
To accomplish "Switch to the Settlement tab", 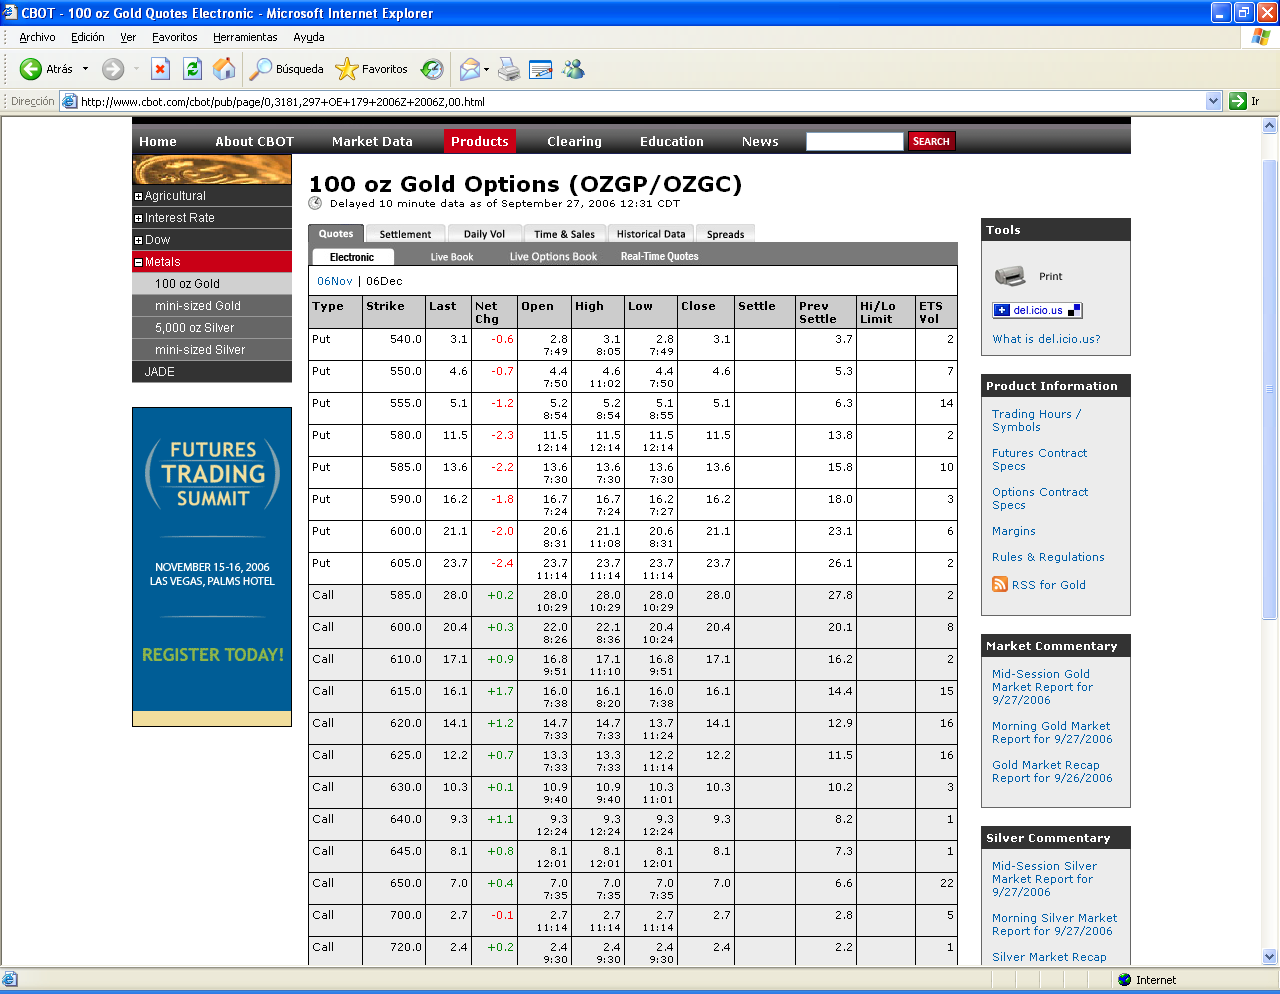I will tap(405, 234).
